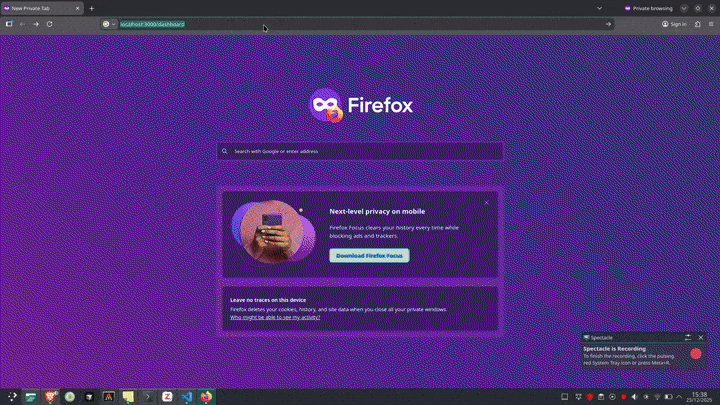Image resolution: width=720 pixels, height=405 pixels.
Task: Expand the list all tabs dropdown
Action: tap(599, 8)
